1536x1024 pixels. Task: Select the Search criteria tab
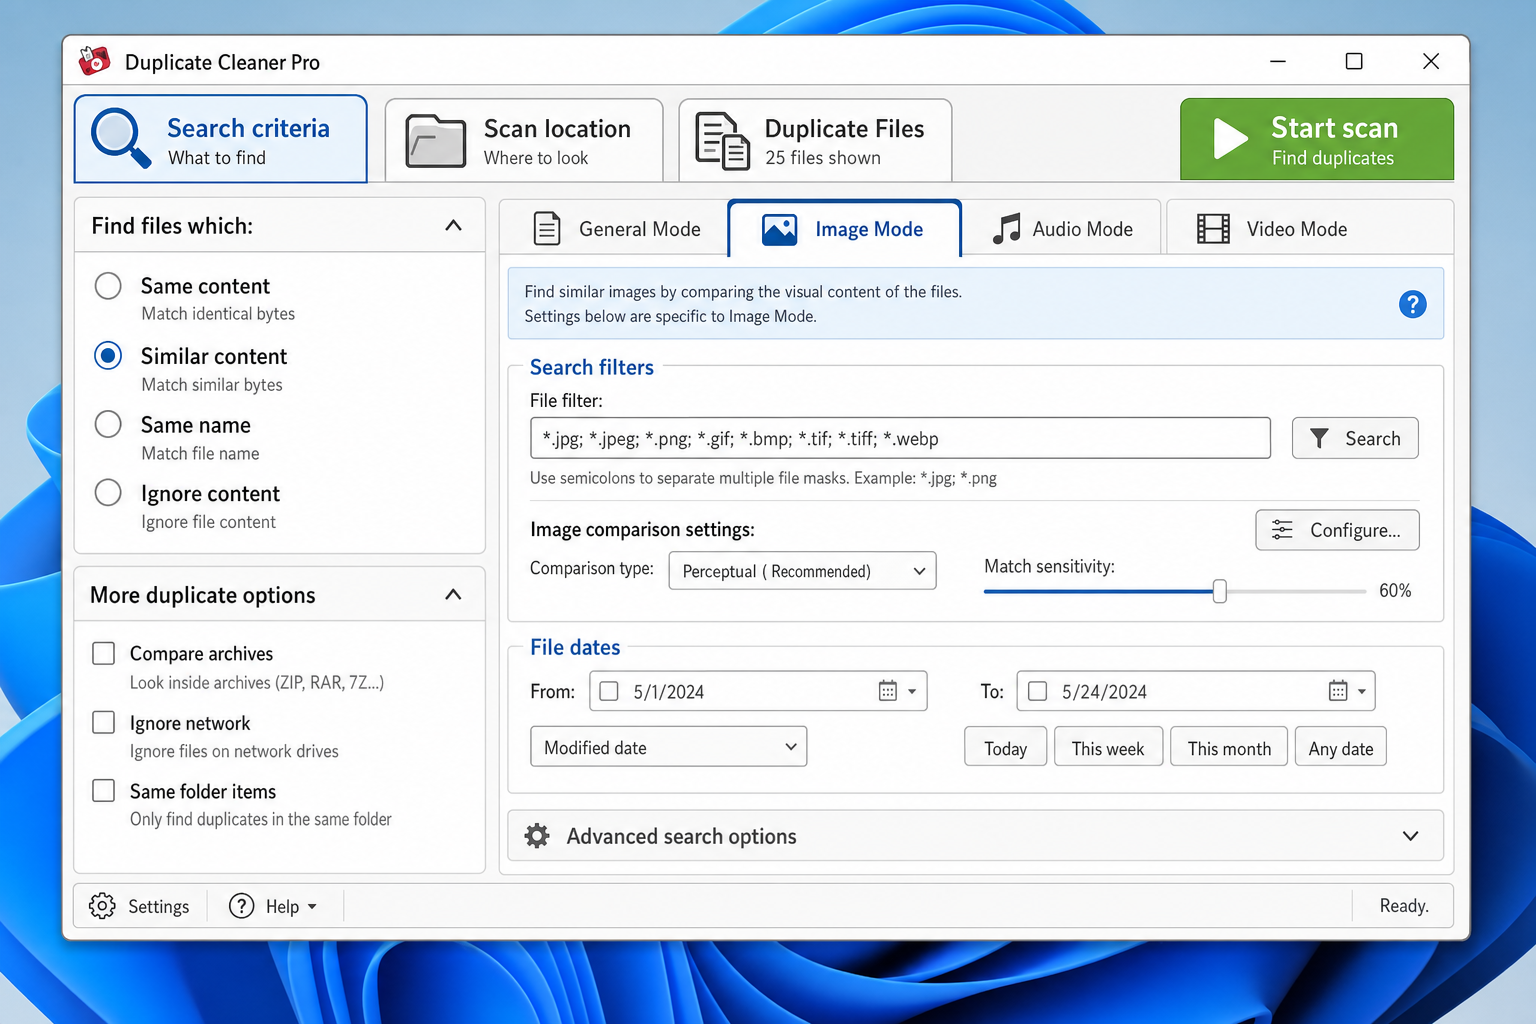(x=221, y=139)
